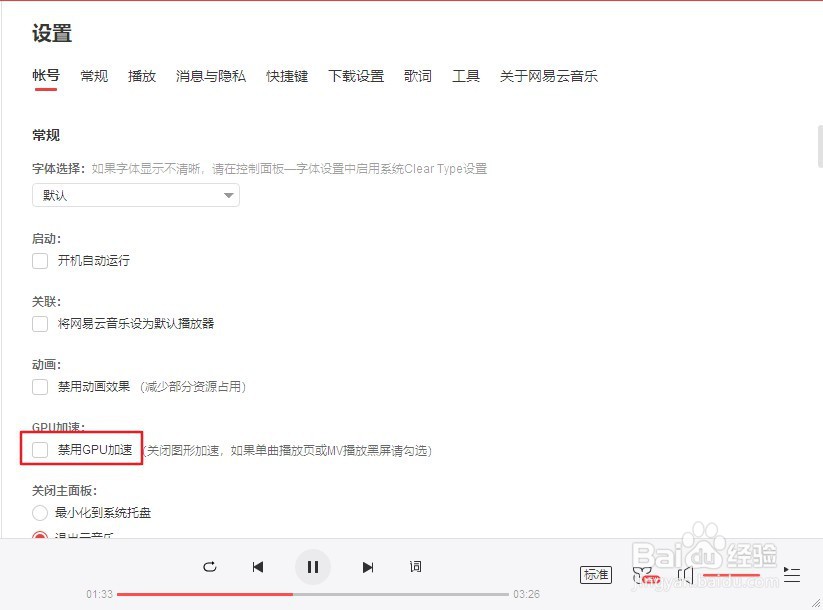
Task: Open lyrics with the 词 icon
Action: (415, 566)
